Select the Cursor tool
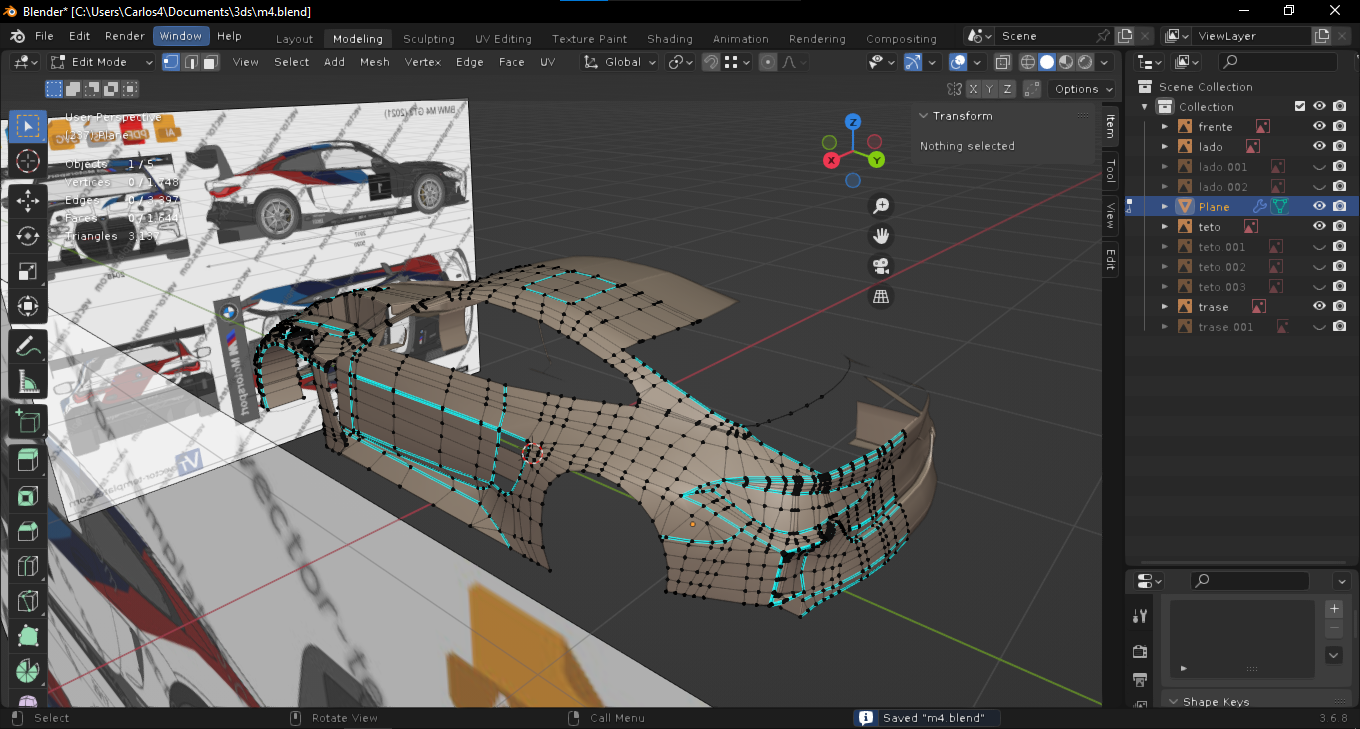This screenshot has height=729, width=1360. click(28, 161)
